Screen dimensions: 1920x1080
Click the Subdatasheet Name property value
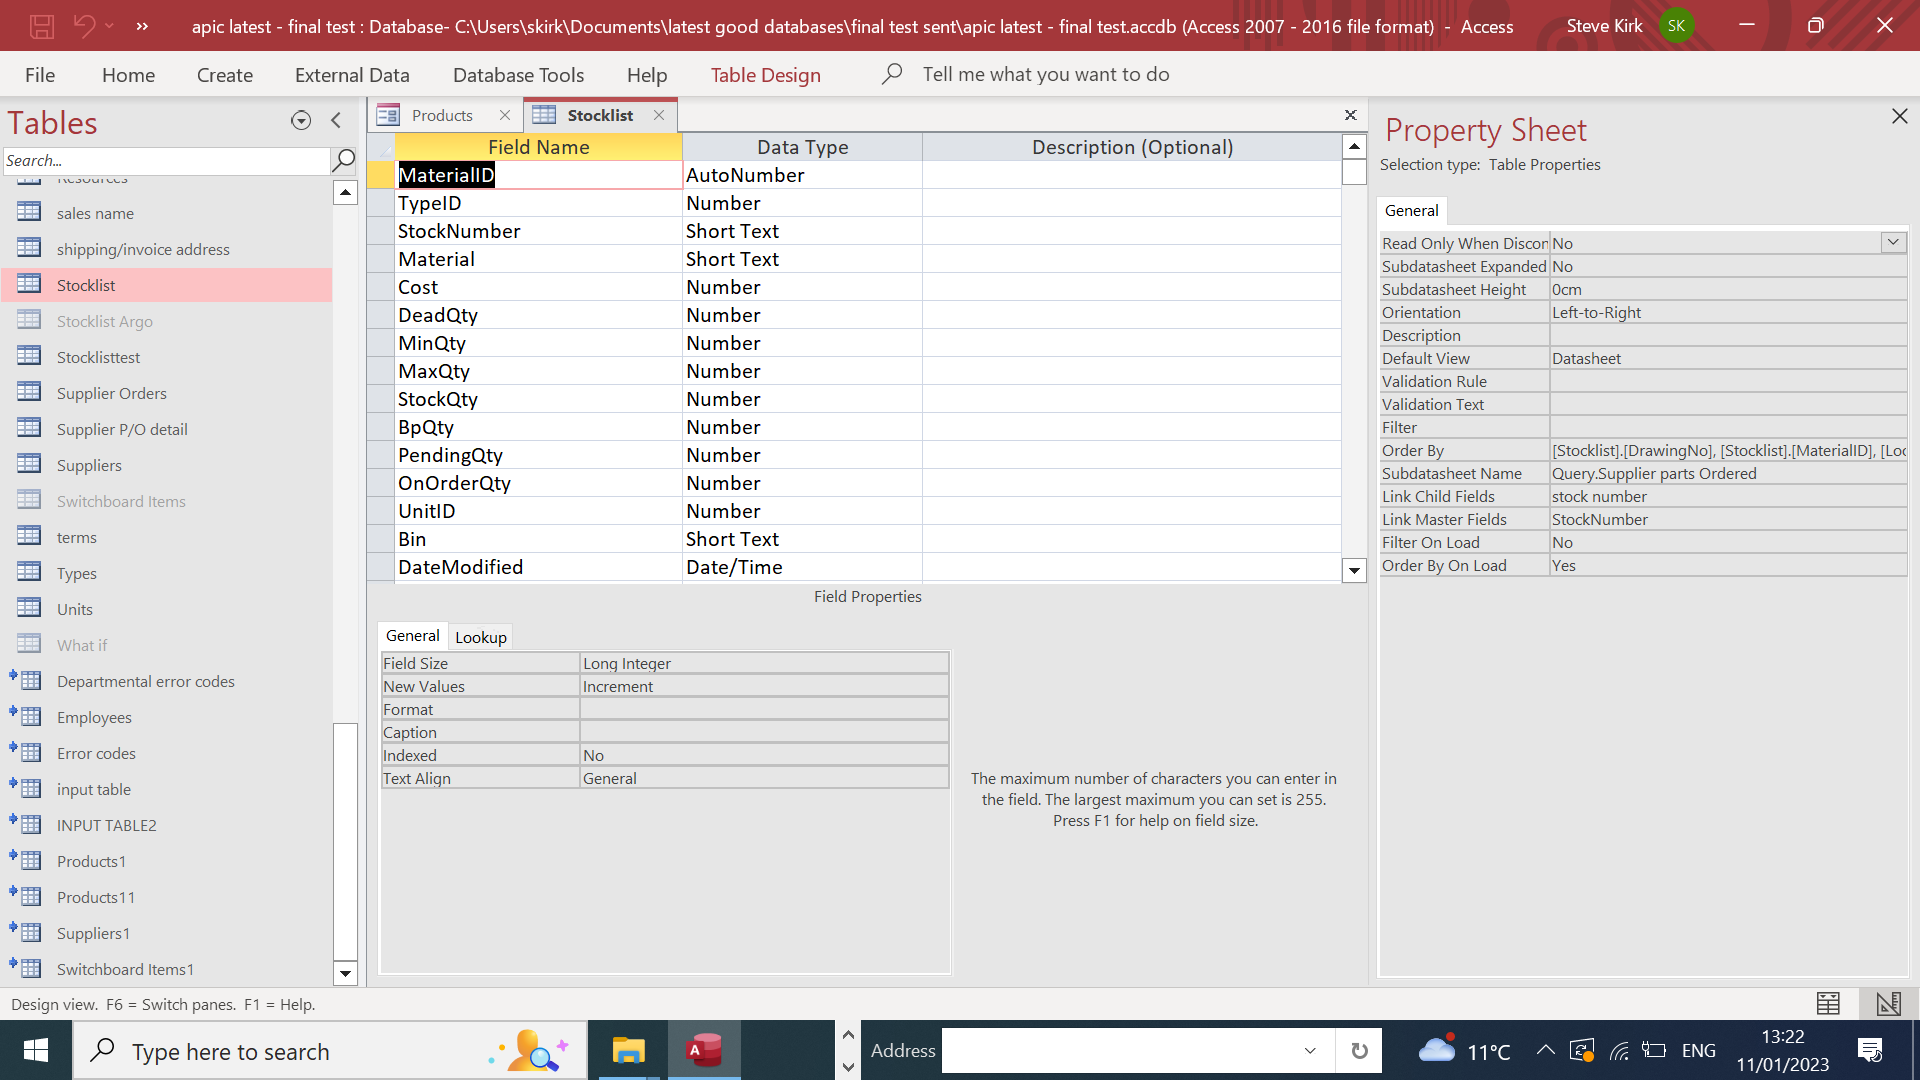click(1728, 474)
